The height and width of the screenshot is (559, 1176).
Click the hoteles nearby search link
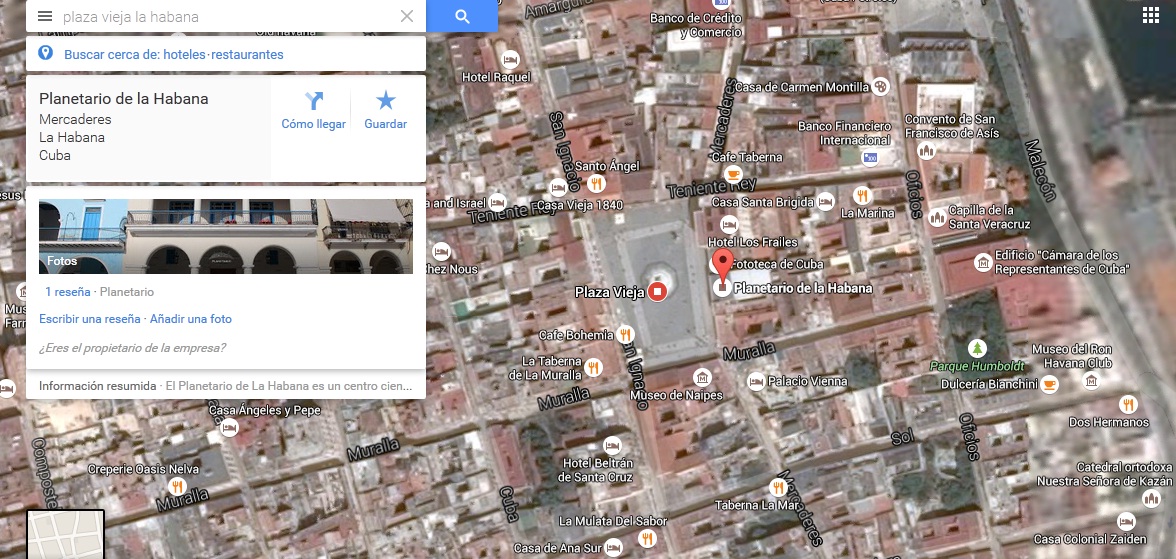[184, 55]
